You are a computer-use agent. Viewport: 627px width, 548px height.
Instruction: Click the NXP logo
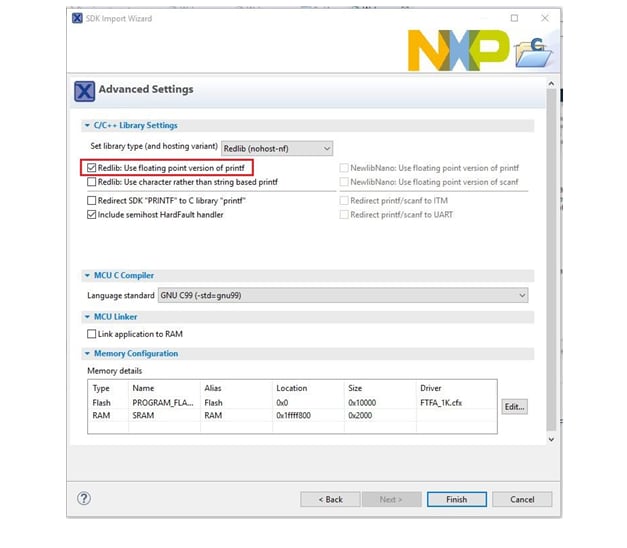click(x=457, y=50)
